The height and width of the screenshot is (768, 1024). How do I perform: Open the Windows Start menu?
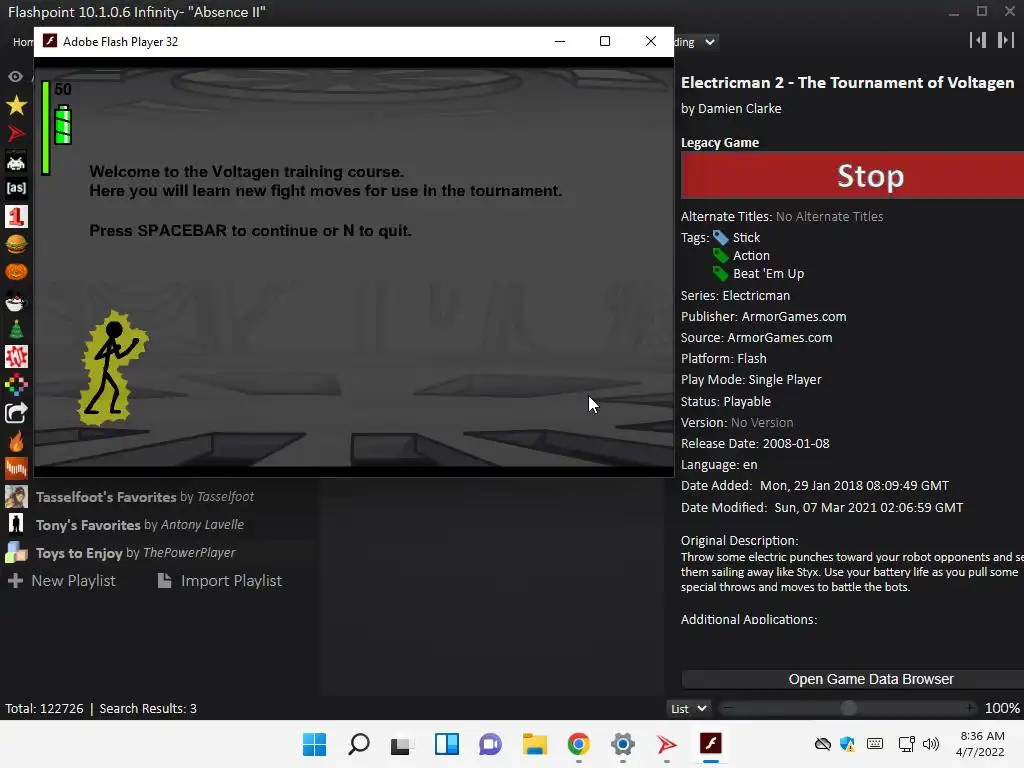[x=314, y=744]
